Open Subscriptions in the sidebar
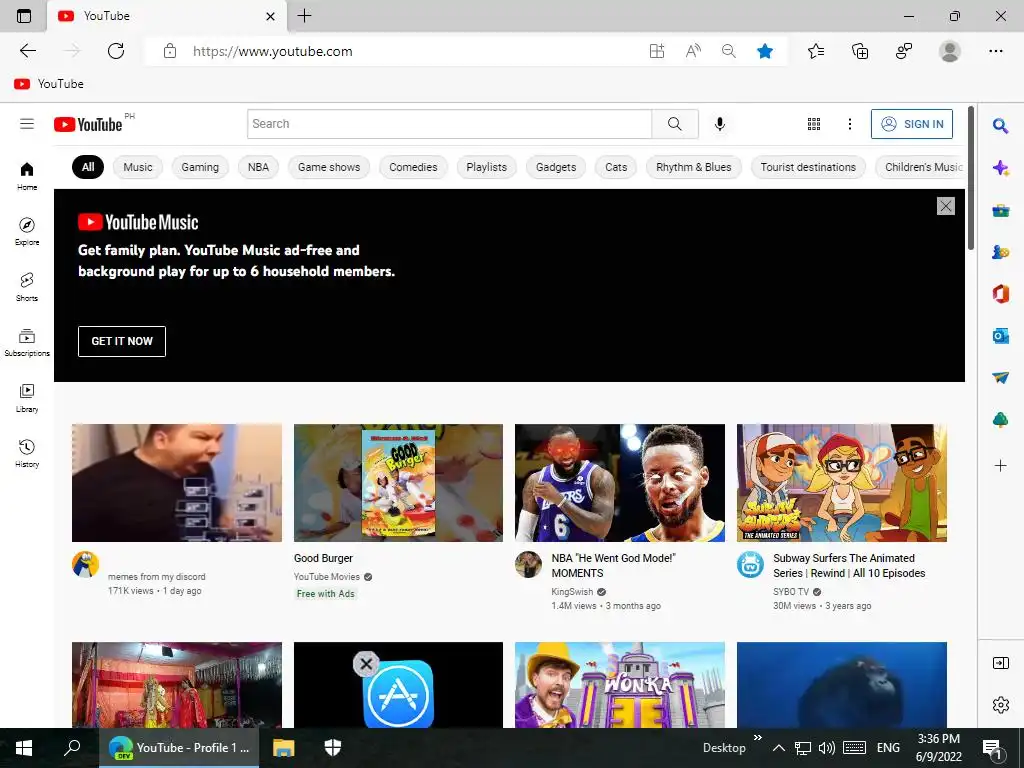The image size is (1024, 768). pyautogui.click(x=27, y=343)
